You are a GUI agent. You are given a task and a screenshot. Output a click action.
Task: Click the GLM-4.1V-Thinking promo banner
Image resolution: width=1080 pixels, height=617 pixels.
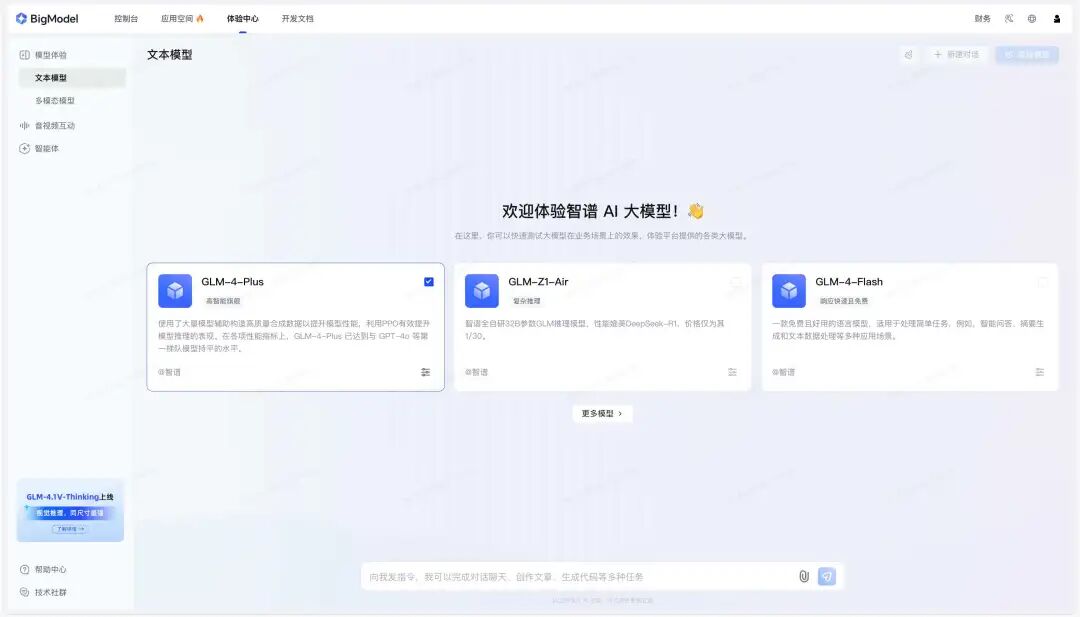point(70,510)
